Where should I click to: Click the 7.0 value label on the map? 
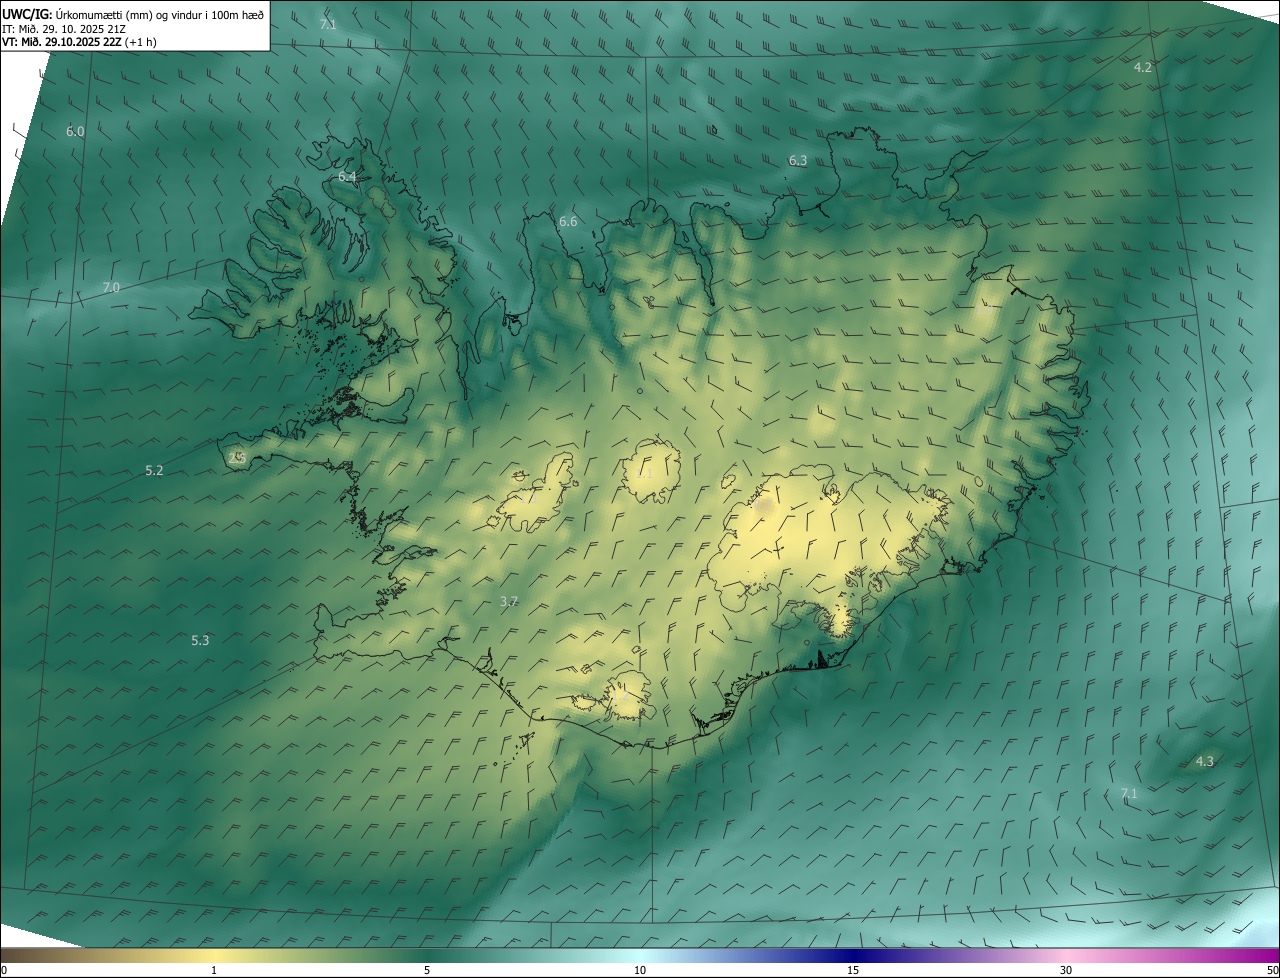click(111, 287)
